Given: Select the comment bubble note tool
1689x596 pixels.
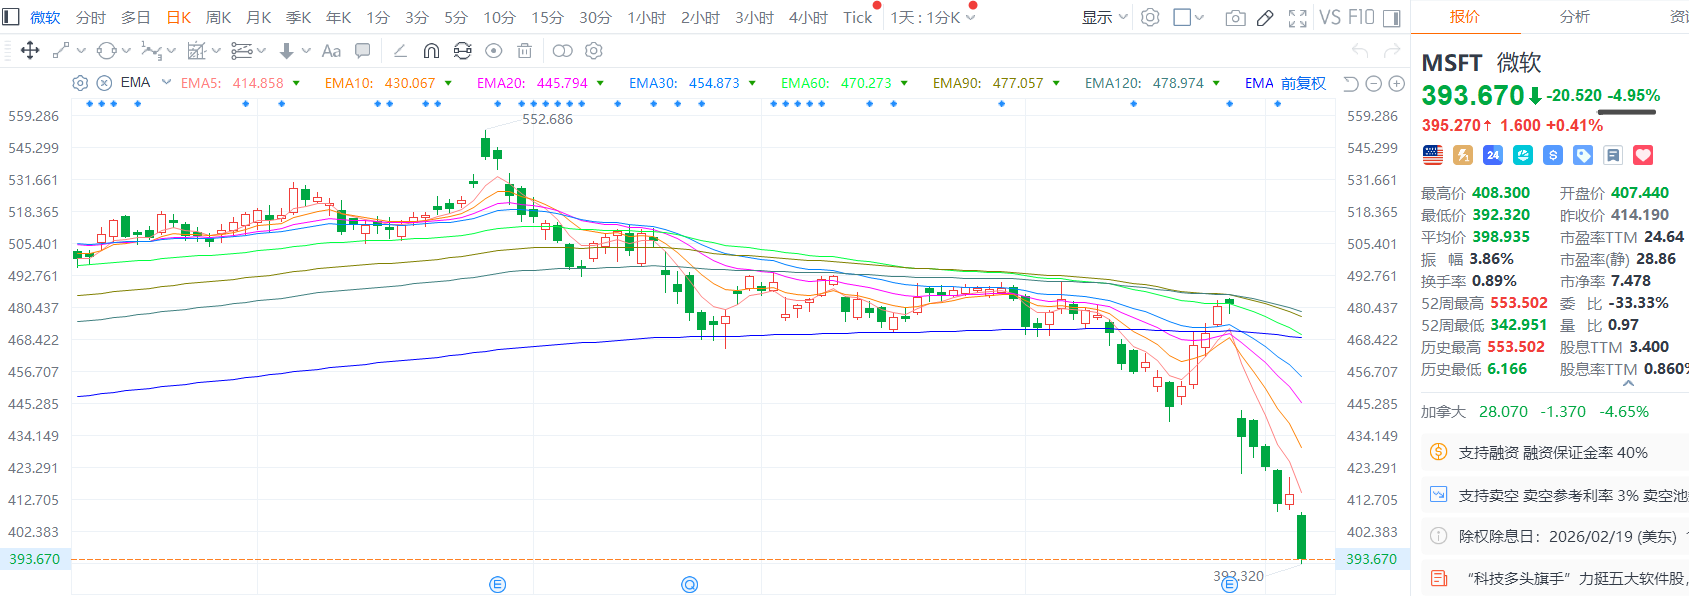Looking at the screenshot, I should [x=363, y=51].
